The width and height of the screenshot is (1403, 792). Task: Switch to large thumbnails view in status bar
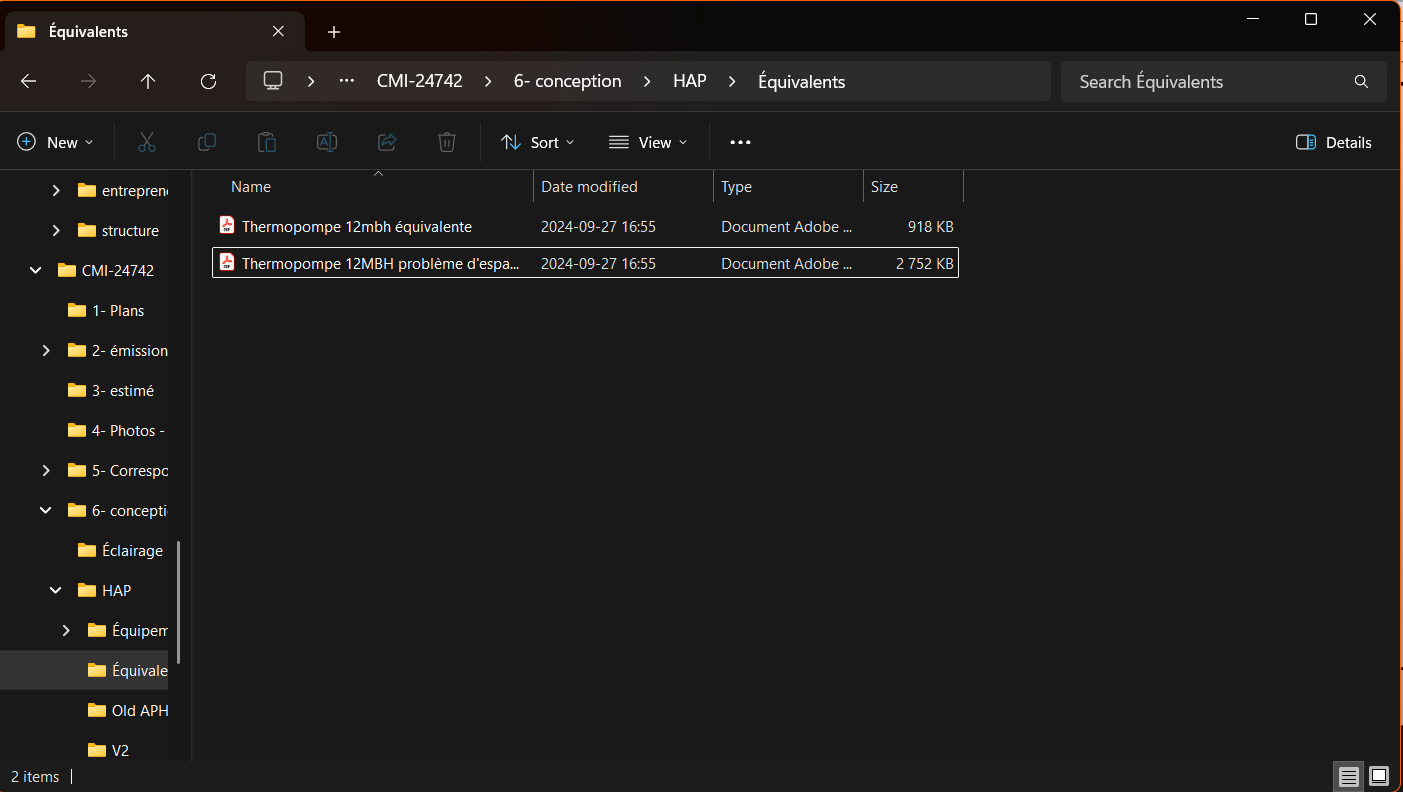point(1379,776)
